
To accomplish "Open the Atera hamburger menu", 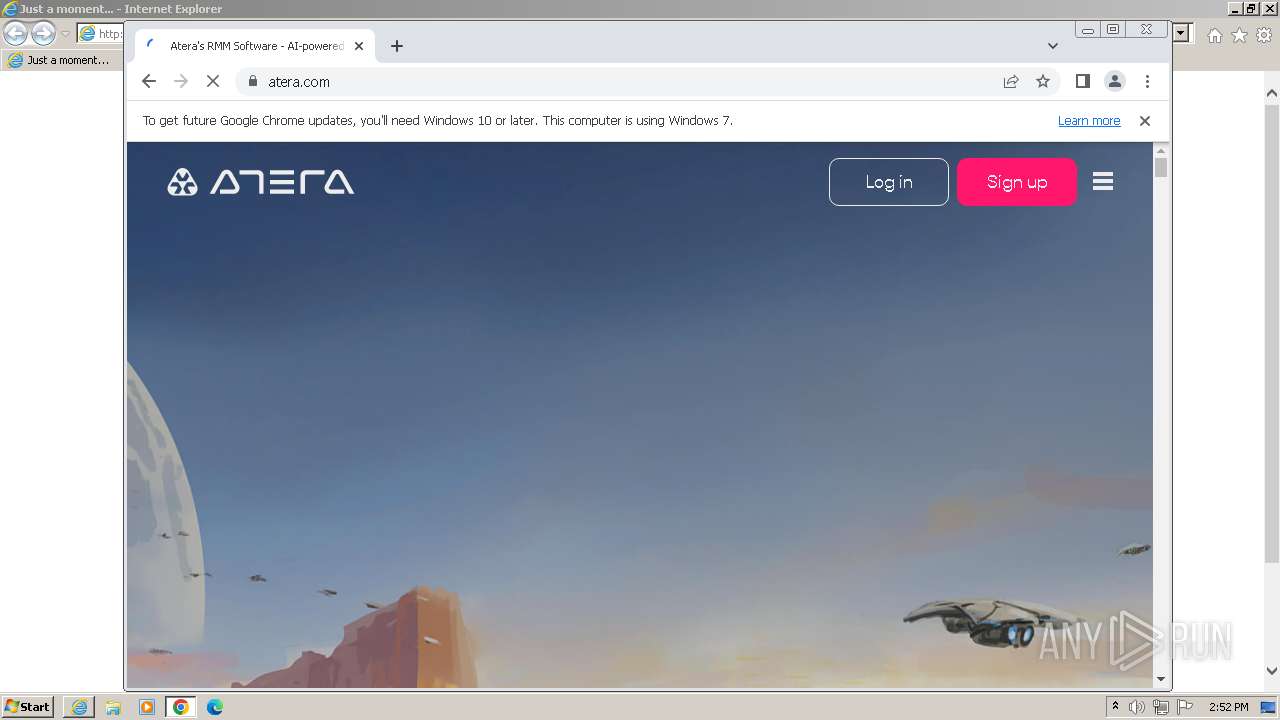I will [x=1103, y=182].
